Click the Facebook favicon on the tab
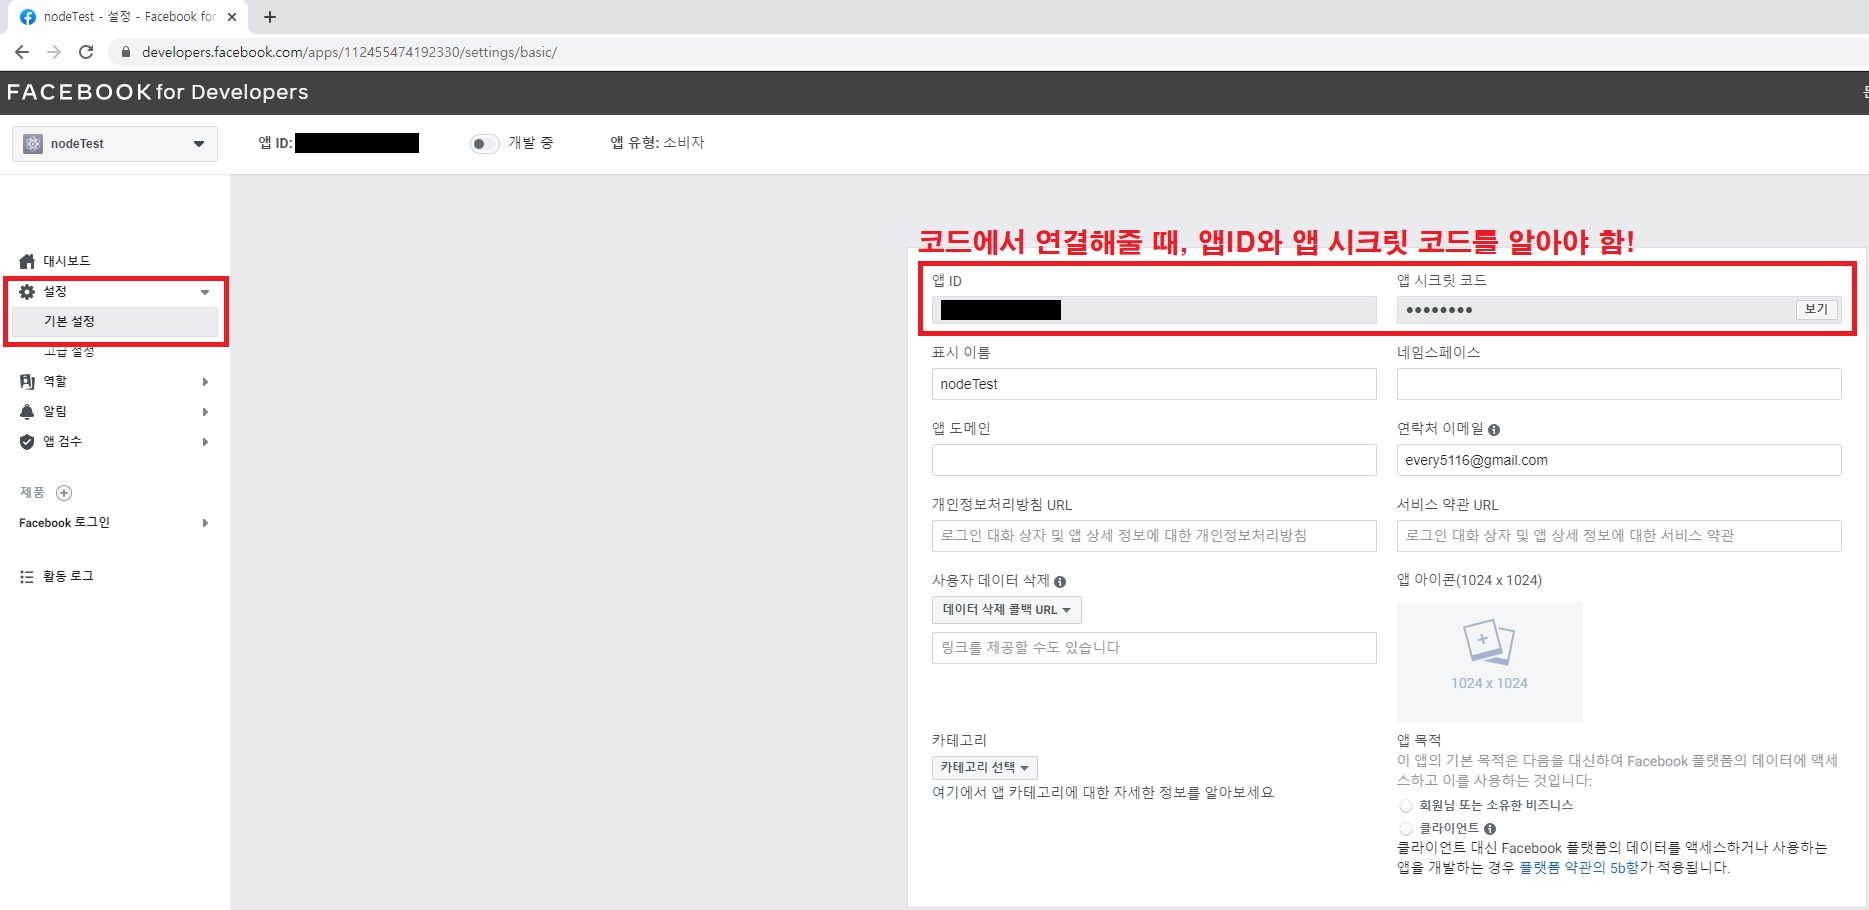Viewport: 1869px width, 910px height. 28,17
